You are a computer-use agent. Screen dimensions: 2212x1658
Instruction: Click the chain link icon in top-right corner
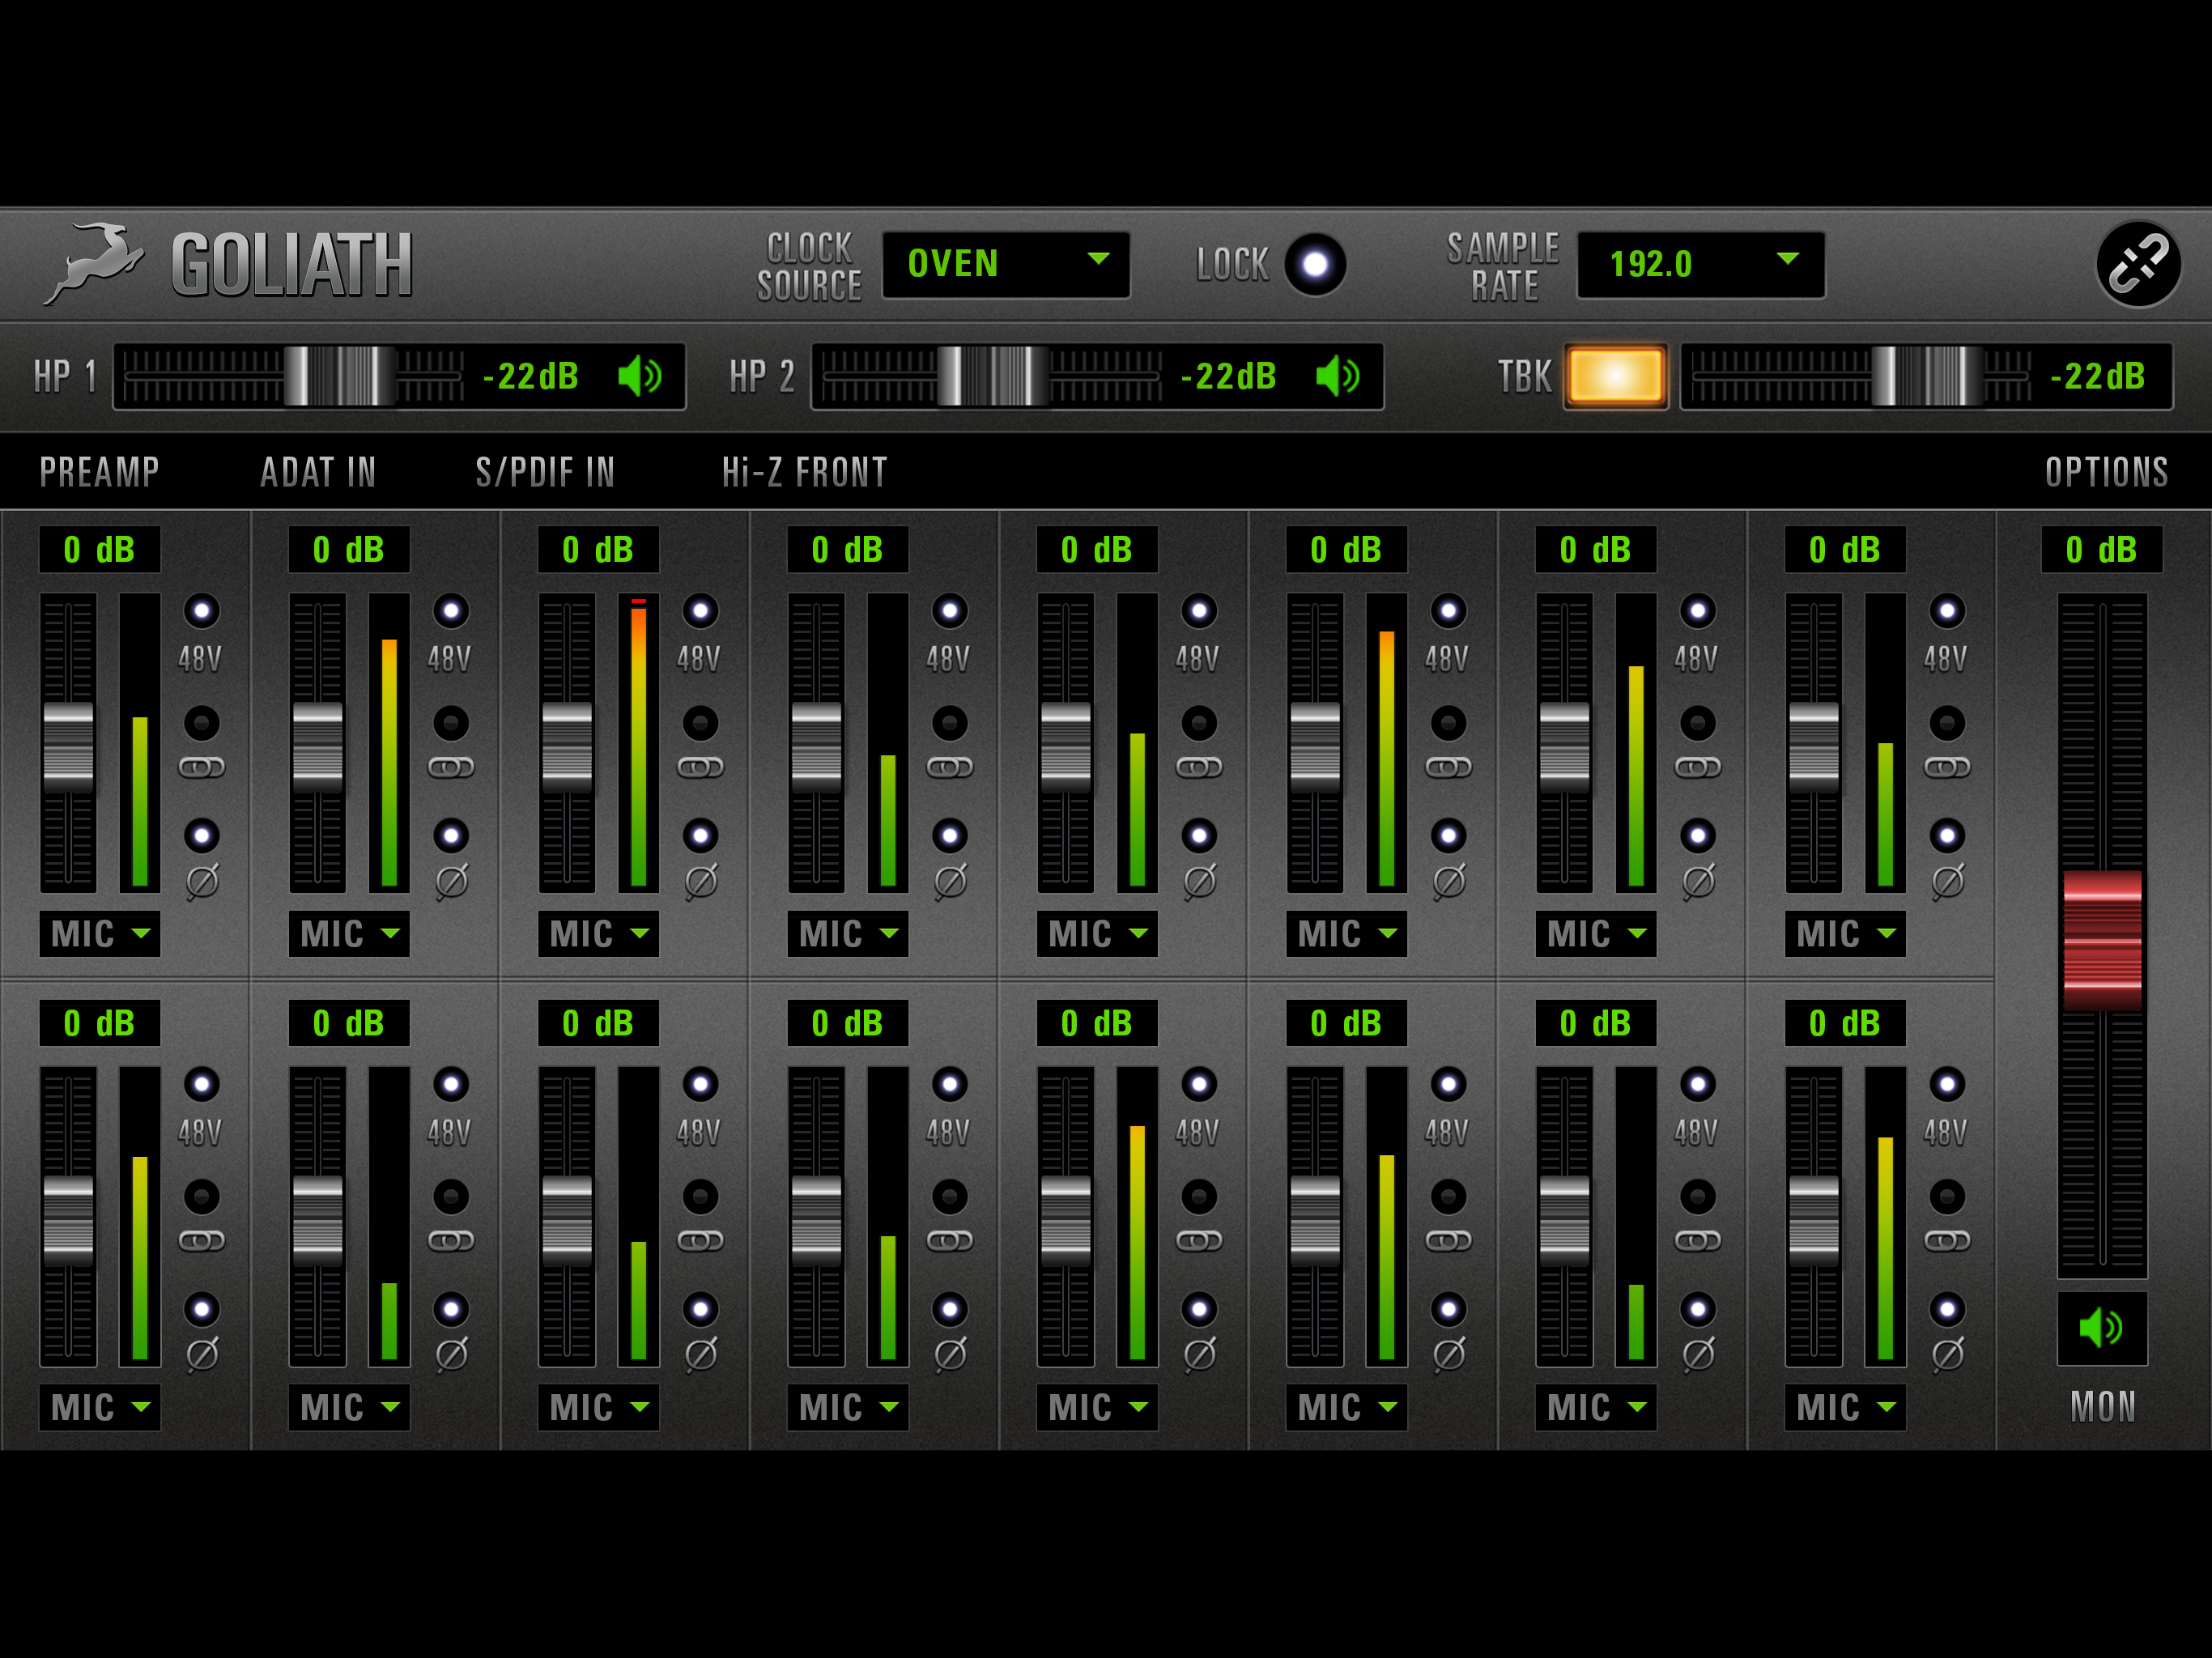[x=2138, y=264]
